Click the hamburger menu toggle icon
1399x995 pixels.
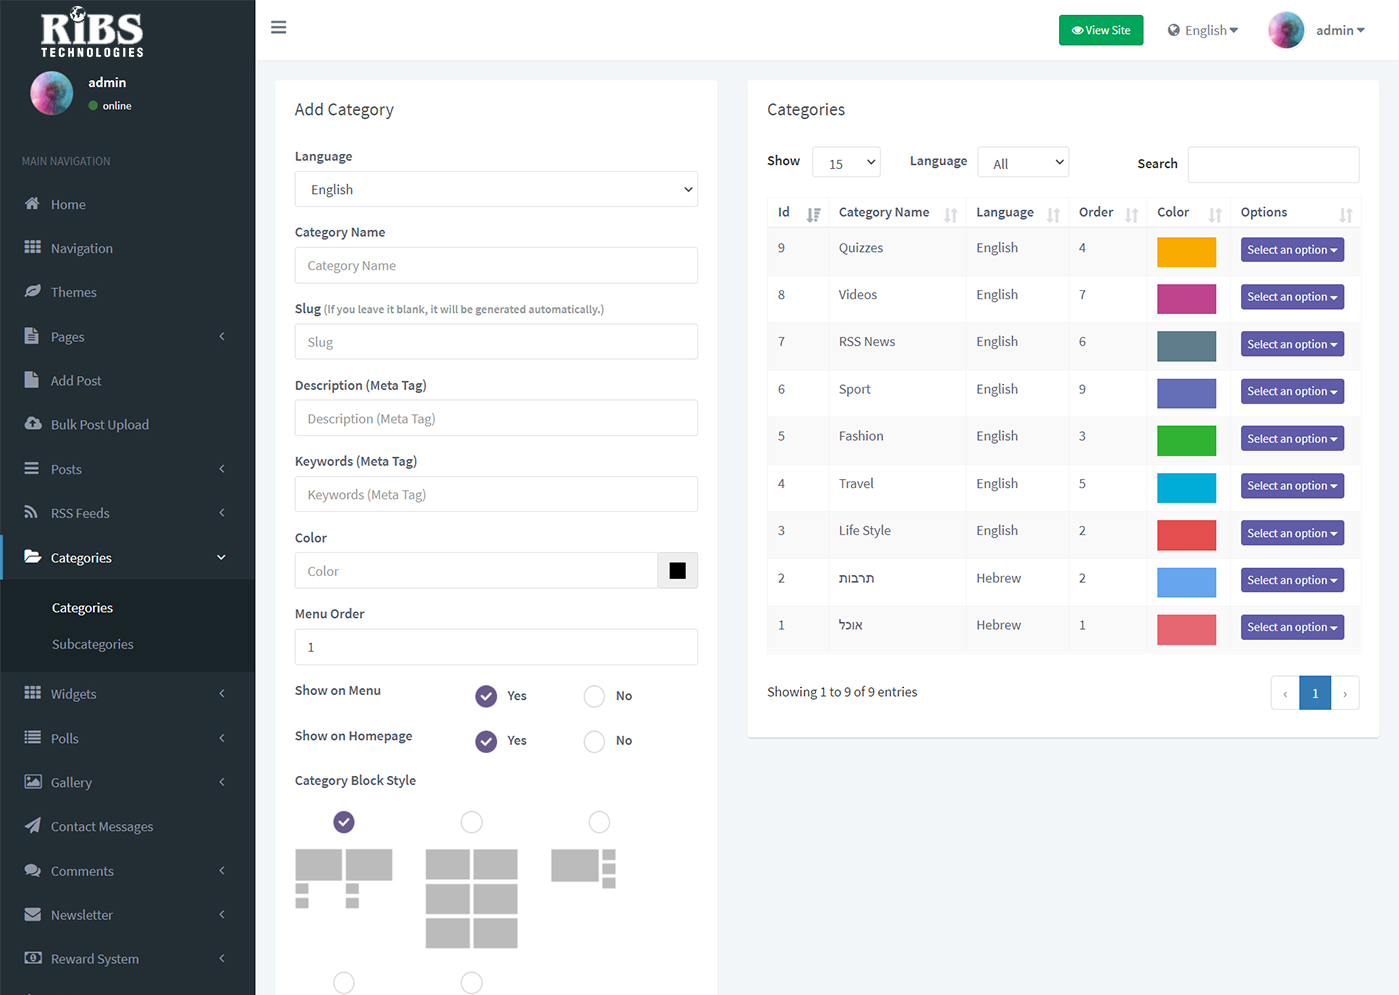pyautogui.click(x=279, y=27)
